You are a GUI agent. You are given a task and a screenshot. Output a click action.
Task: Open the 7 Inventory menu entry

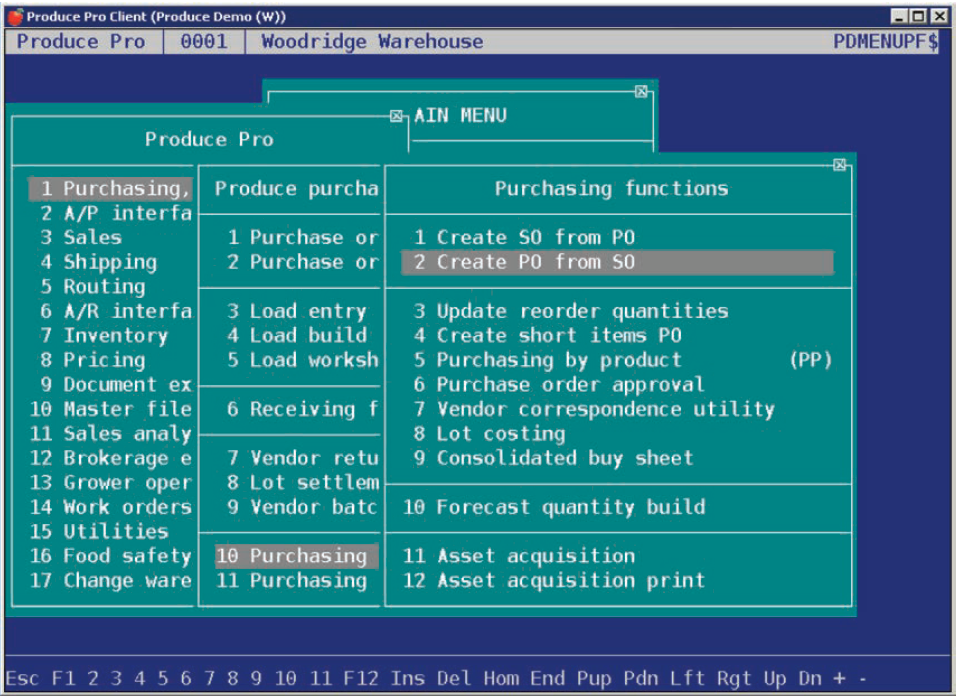[104, 335]
